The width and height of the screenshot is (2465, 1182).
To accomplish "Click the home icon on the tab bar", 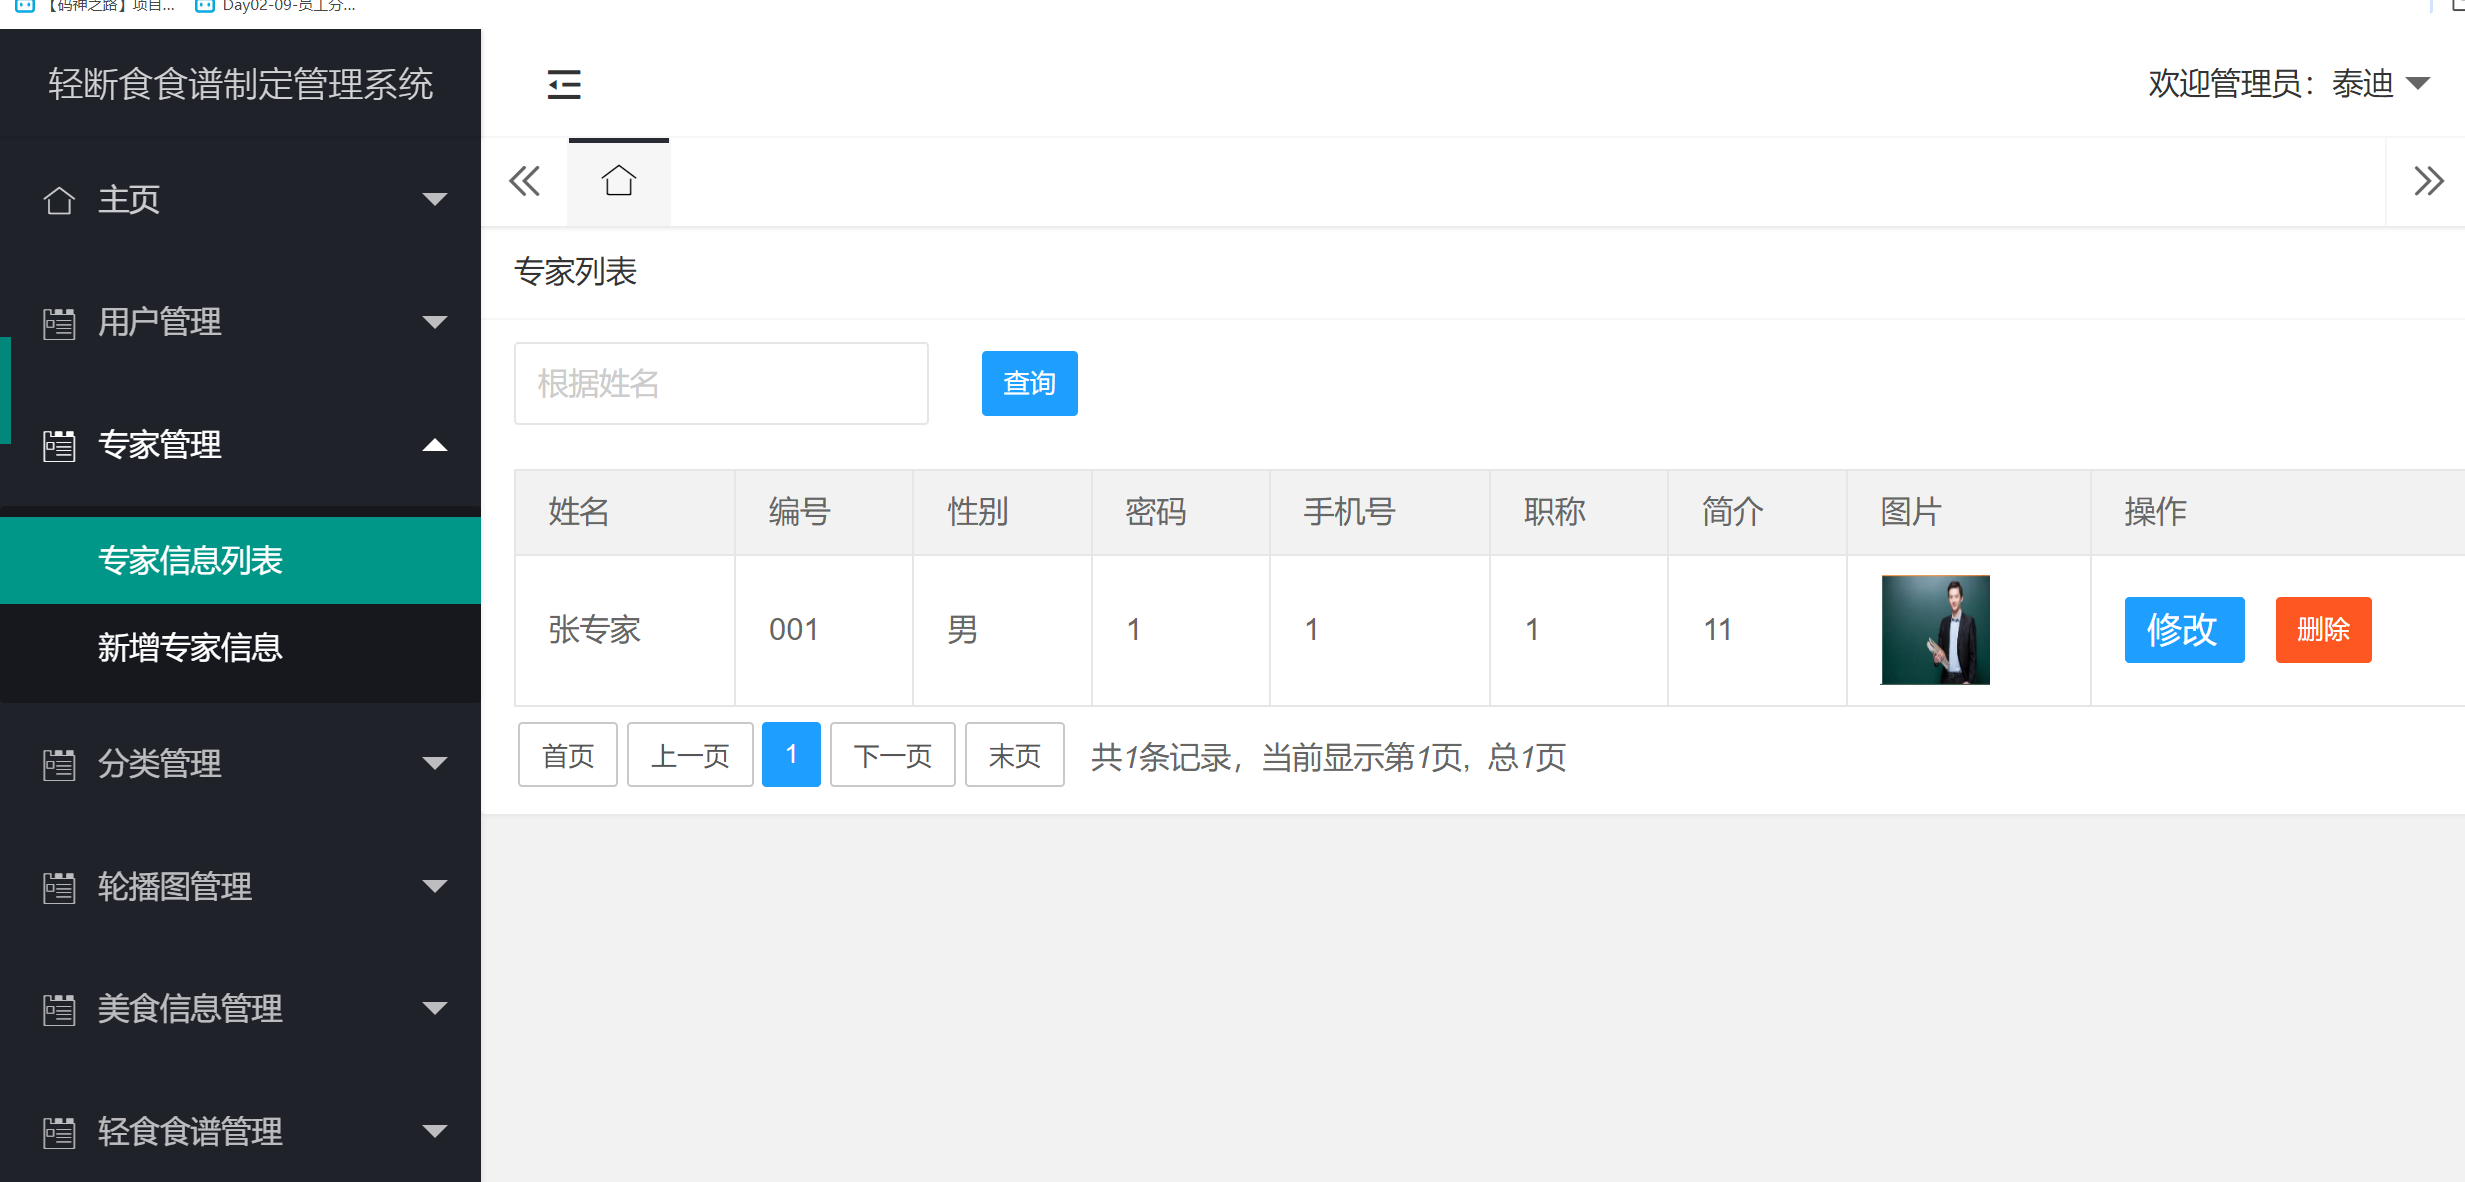I will (618, 180).
